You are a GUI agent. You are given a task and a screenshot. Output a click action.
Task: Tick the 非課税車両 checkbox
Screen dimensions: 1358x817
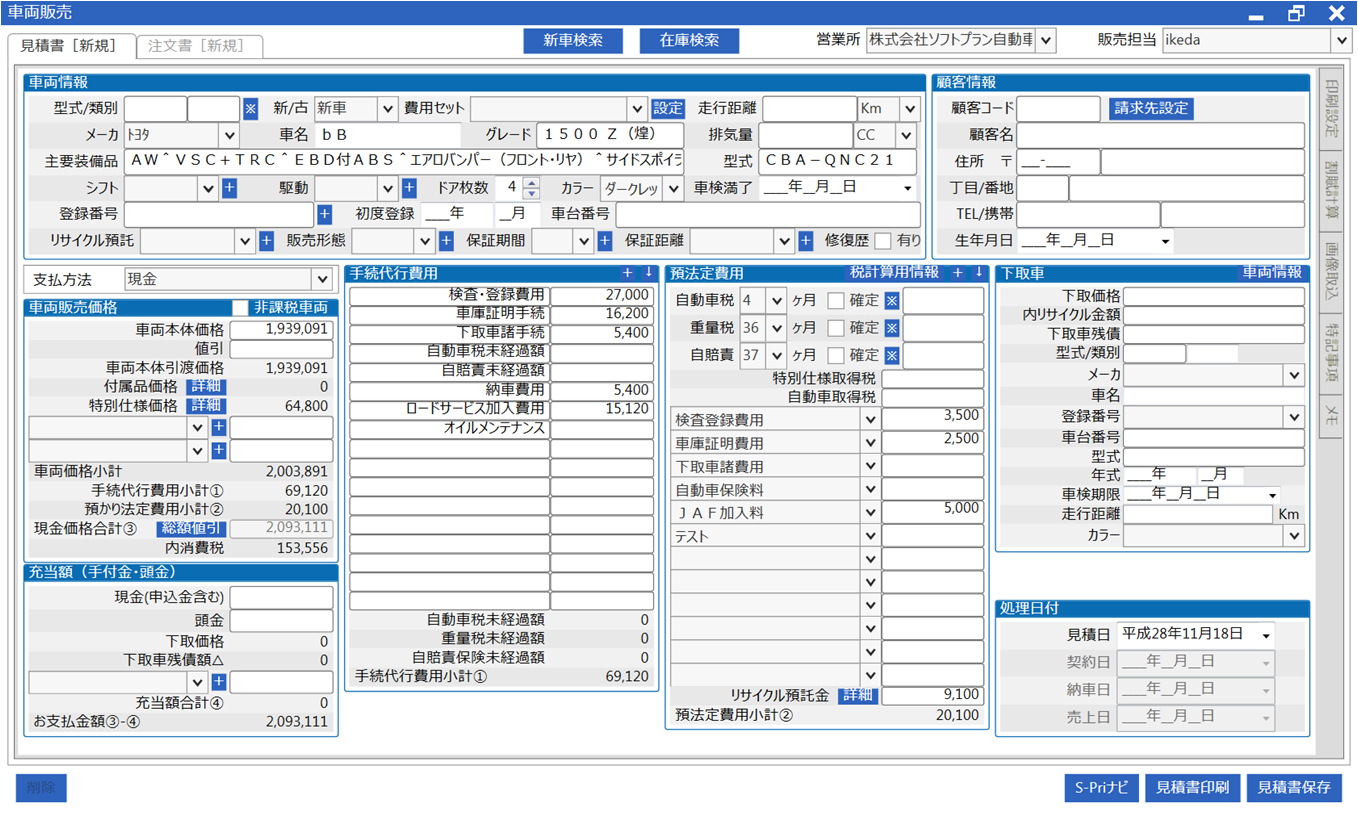[240, 308]
